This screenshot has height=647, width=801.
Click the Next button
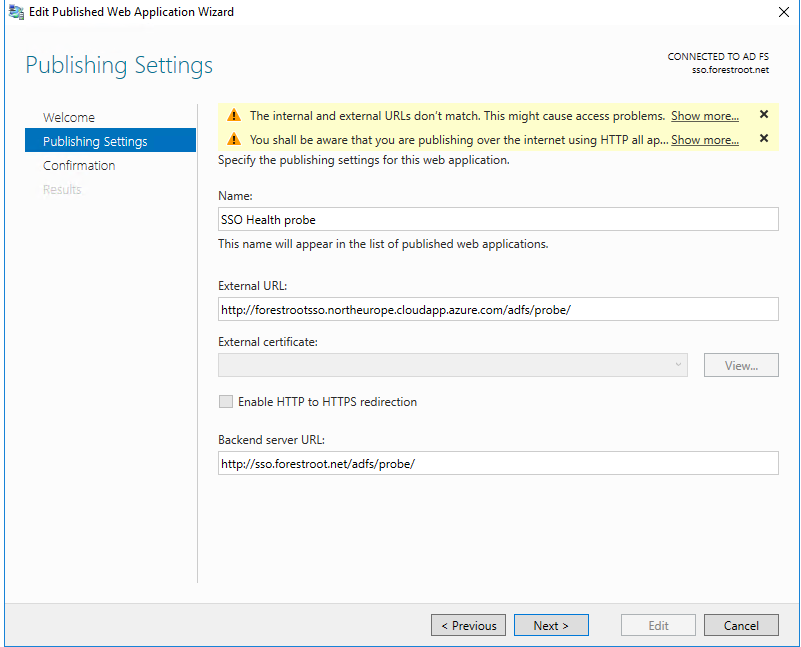pos(551,625)
